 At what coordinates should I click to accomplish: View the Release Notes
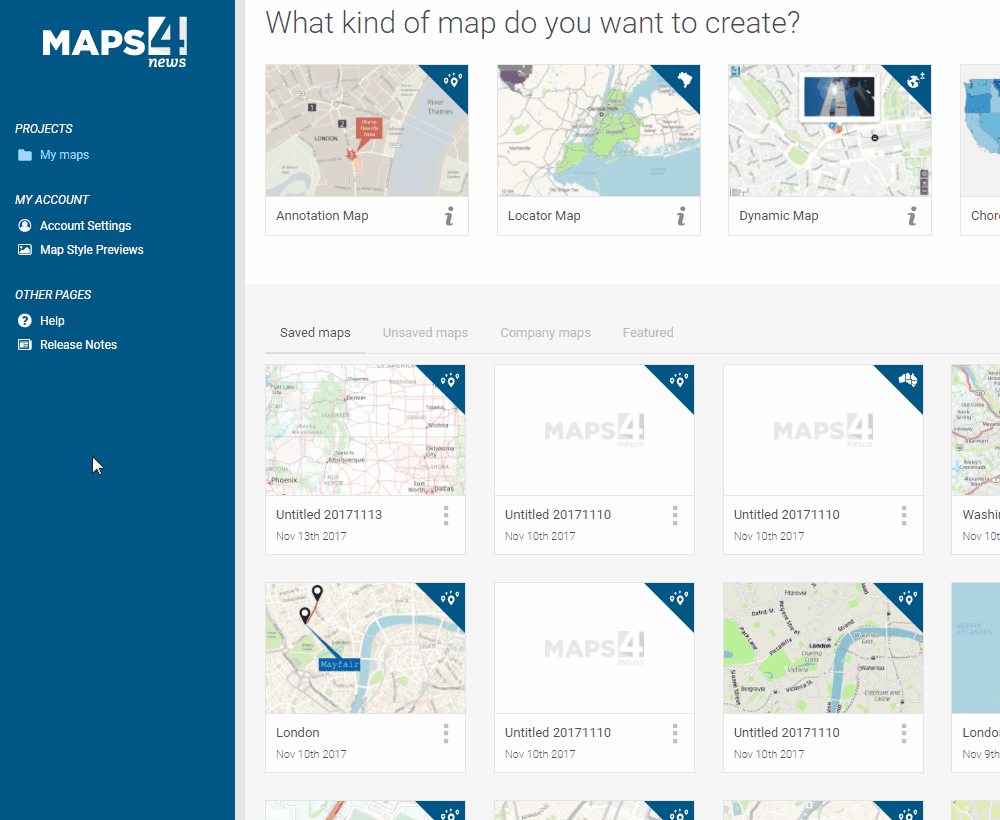(x=78, y=345)
